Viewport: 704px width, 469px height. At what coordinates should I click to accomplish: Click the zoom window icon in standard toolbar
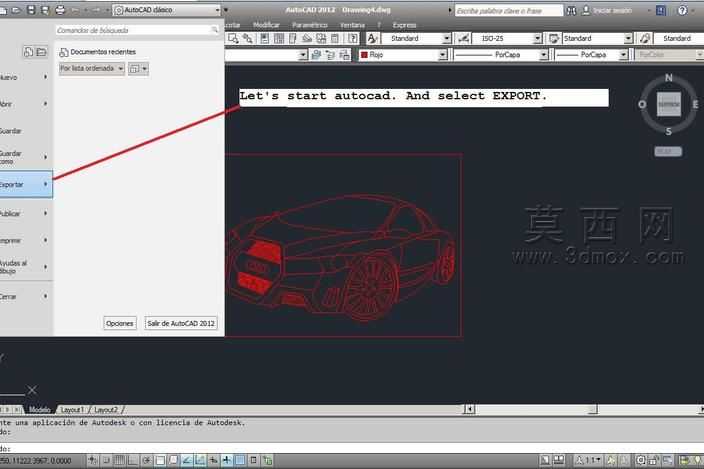[x=233, y=39]
